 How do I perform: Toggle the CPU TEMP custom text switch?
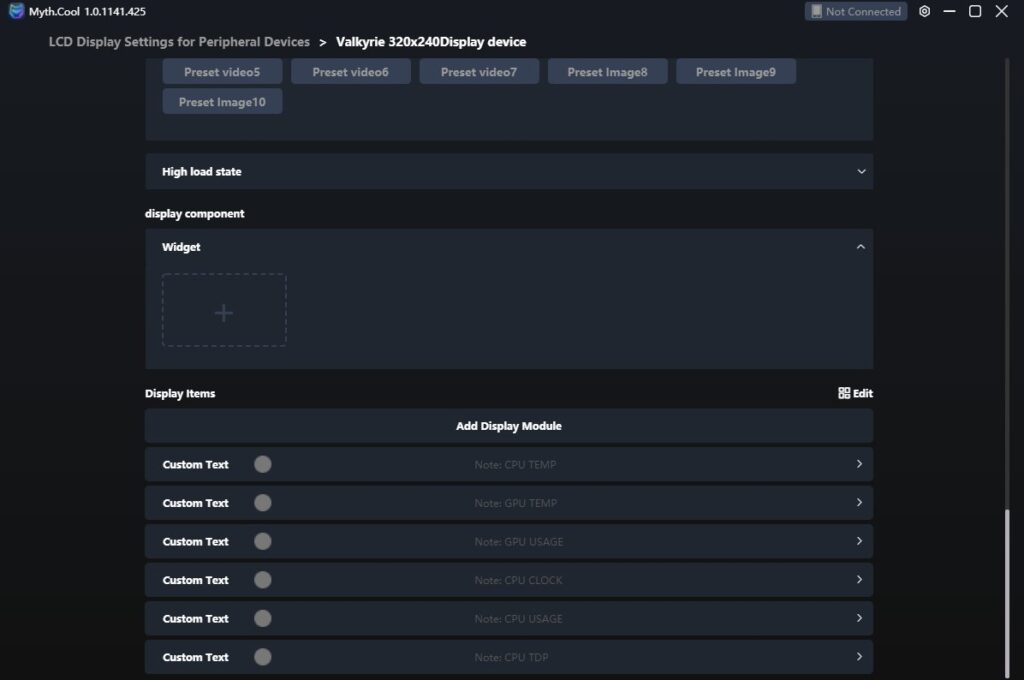[262, 464]
